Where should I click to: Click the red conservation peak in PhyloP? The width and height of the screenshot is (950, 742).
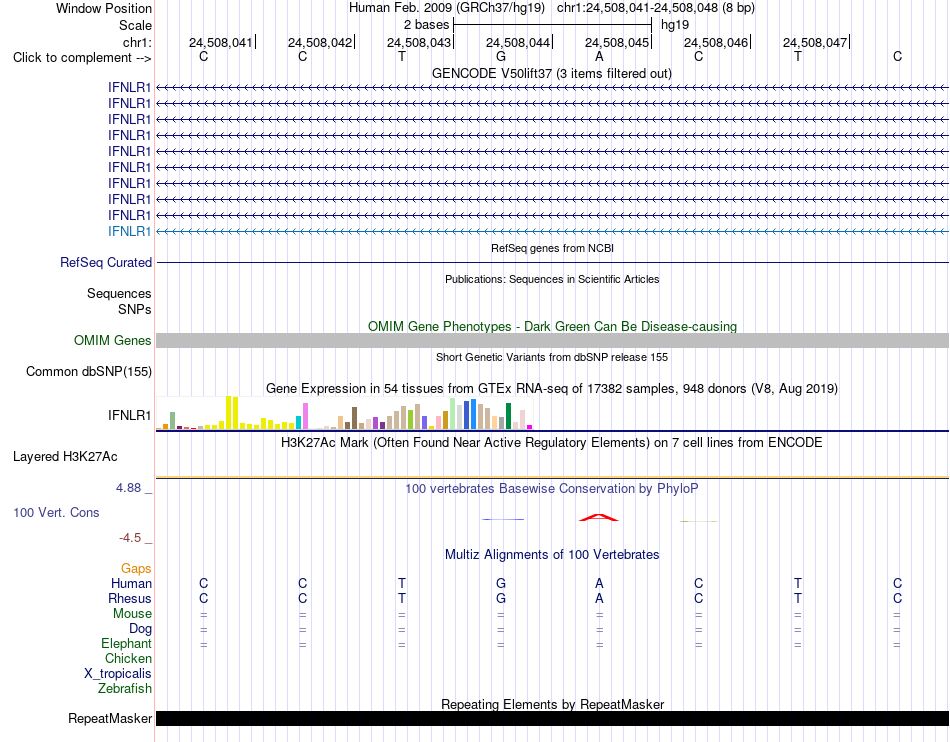(599, 517)
